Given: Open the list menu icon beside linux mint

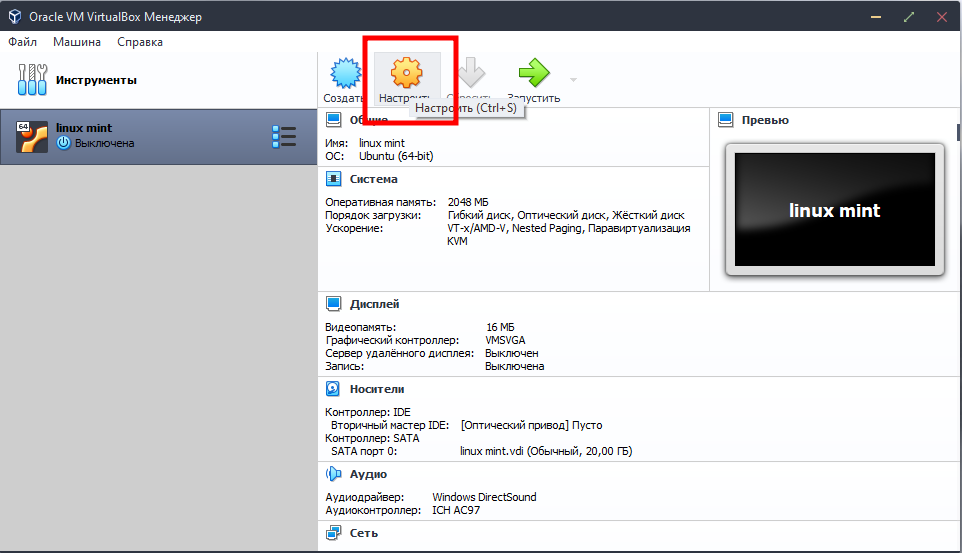Looking at the screenshot, I should [x=284, y=137].
